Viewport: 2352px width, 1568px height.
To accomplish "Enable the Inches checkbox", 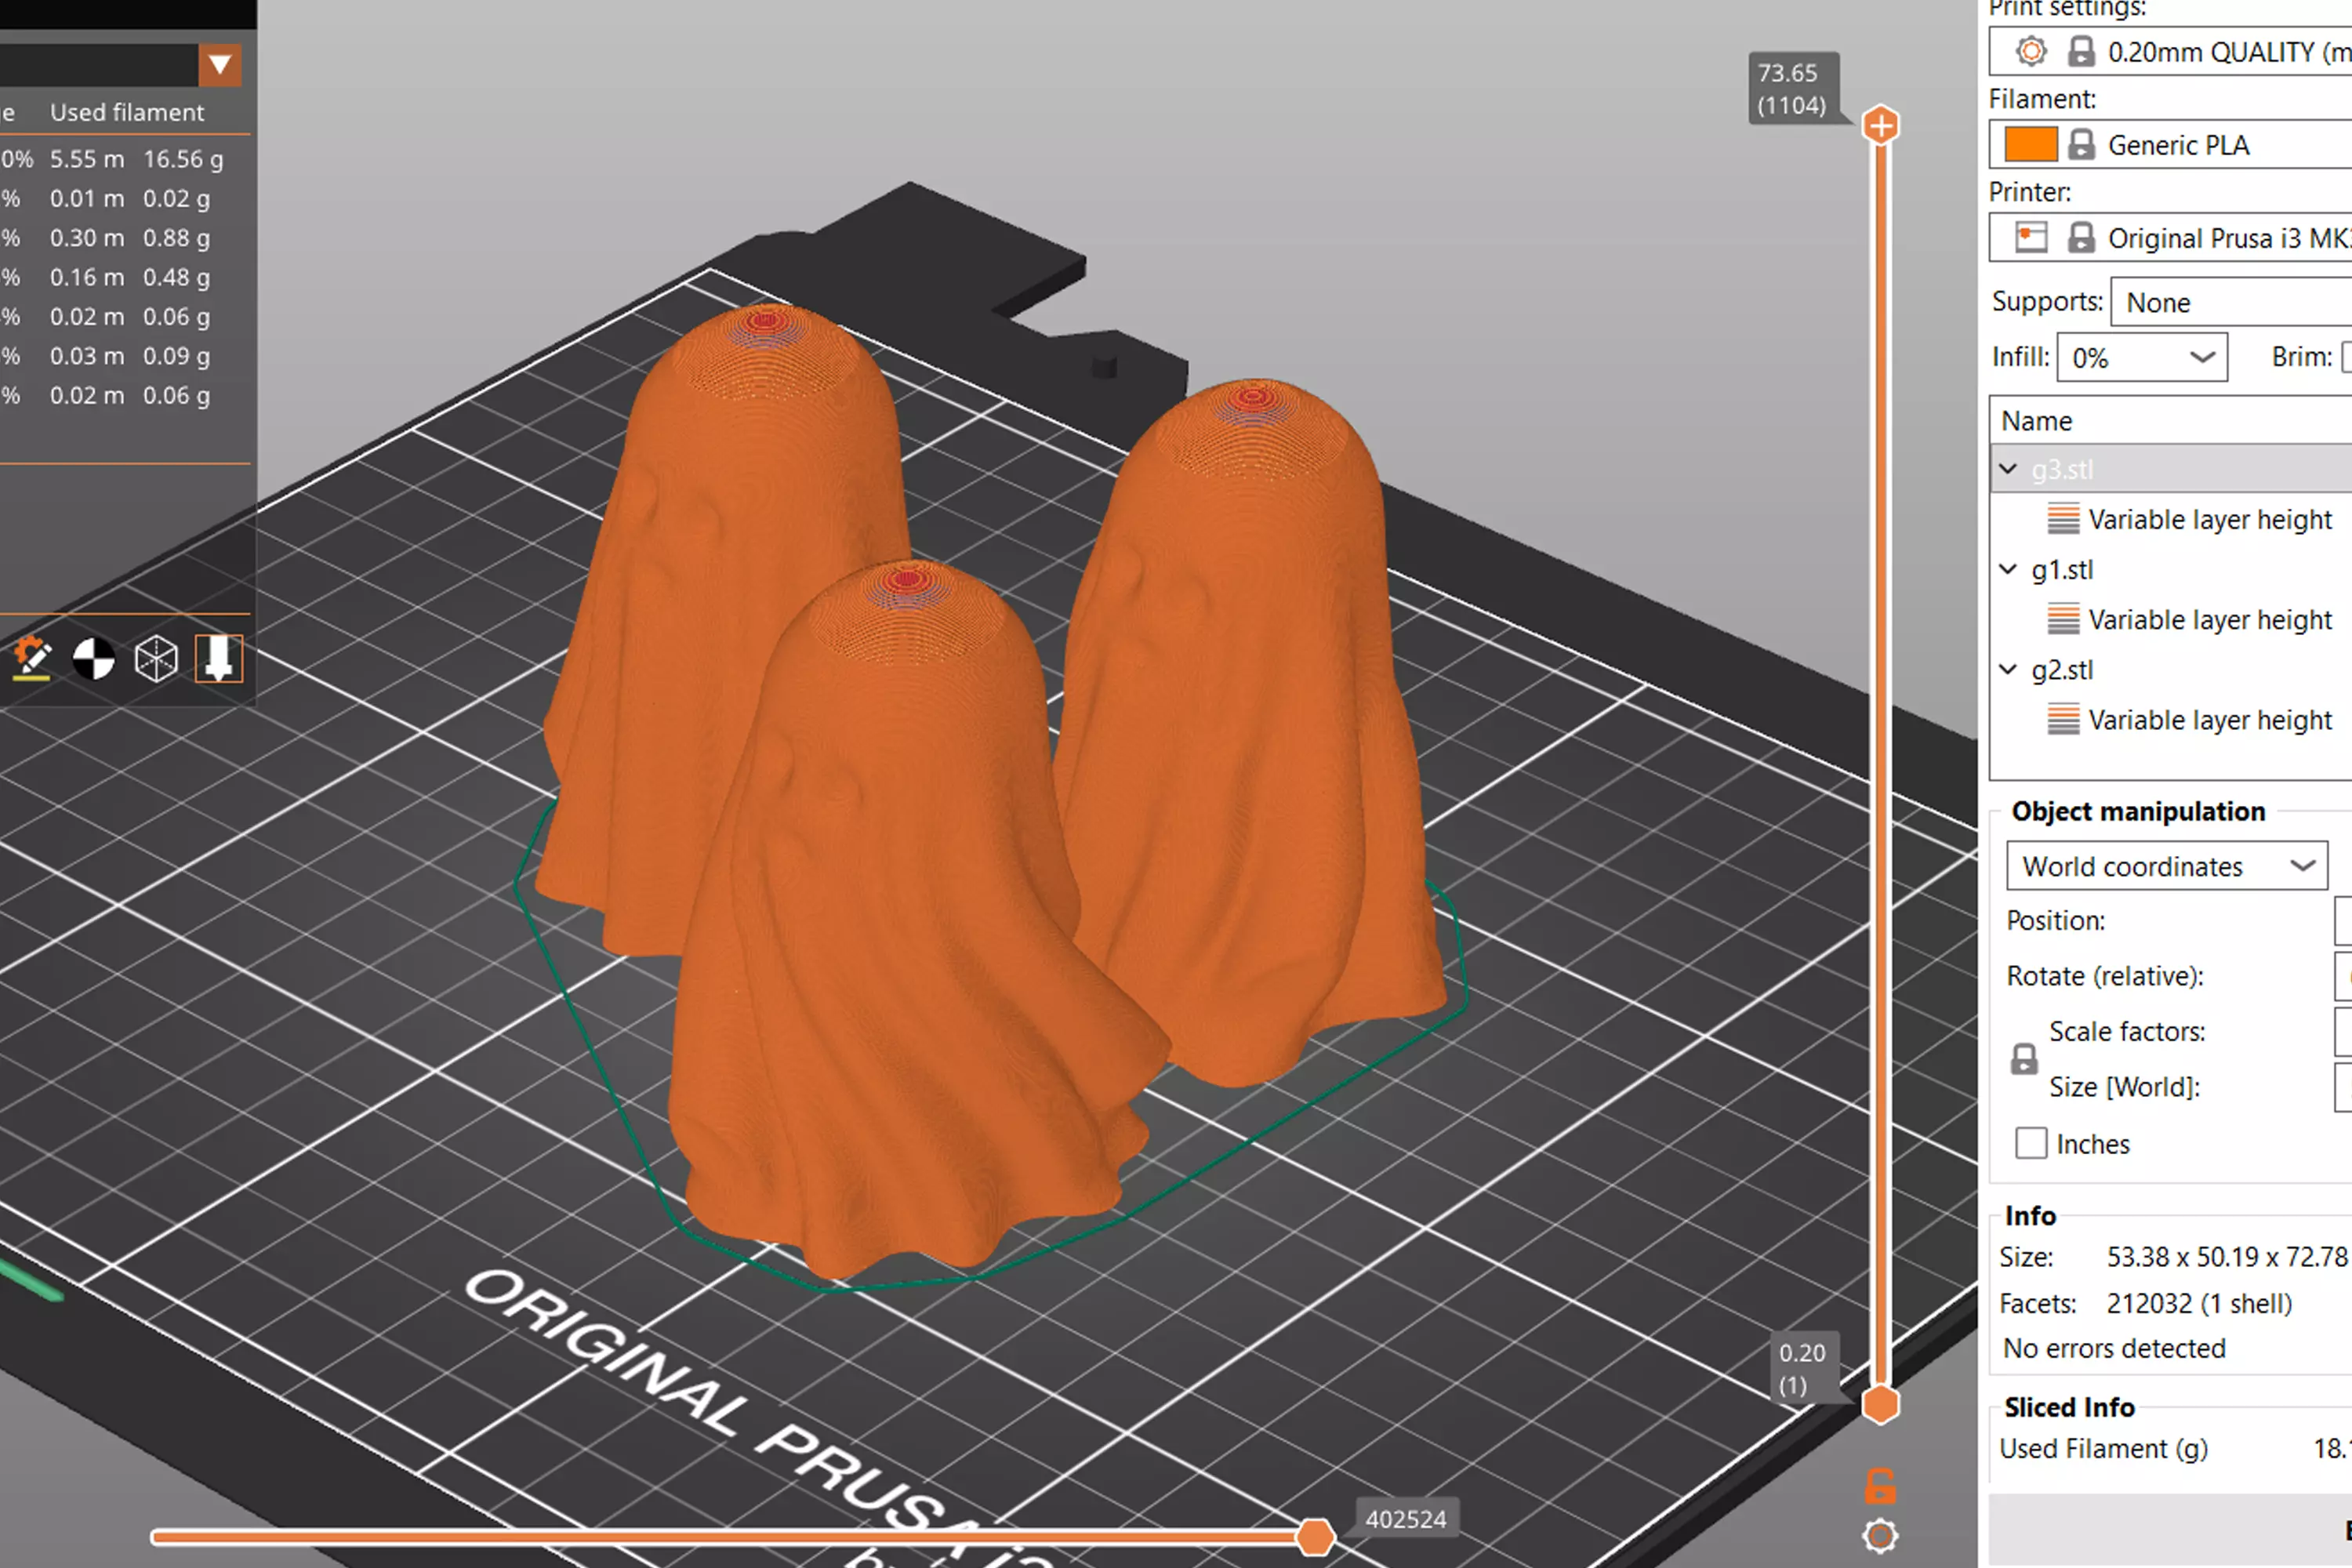I will pos(2031,1143).
